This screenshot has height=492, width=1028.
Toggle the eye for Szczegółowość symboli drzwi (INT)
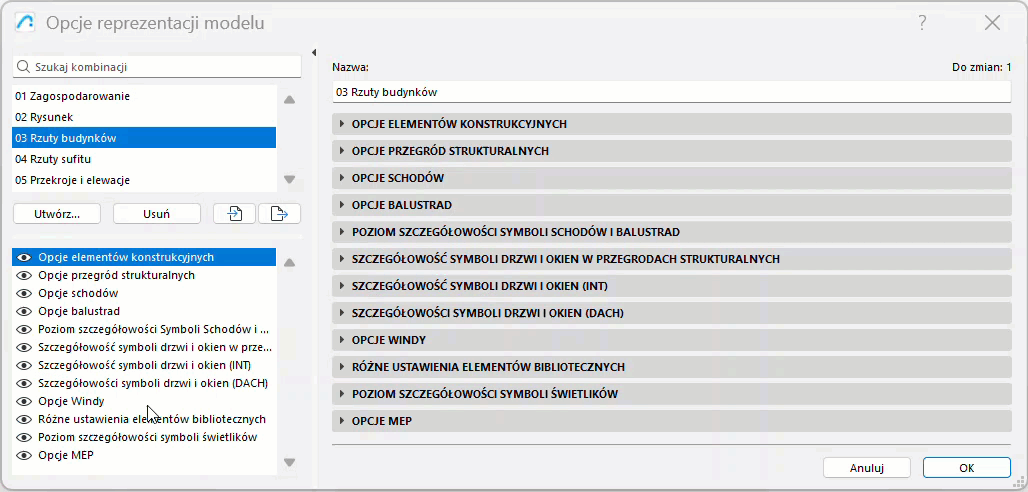tap(24, 365)
